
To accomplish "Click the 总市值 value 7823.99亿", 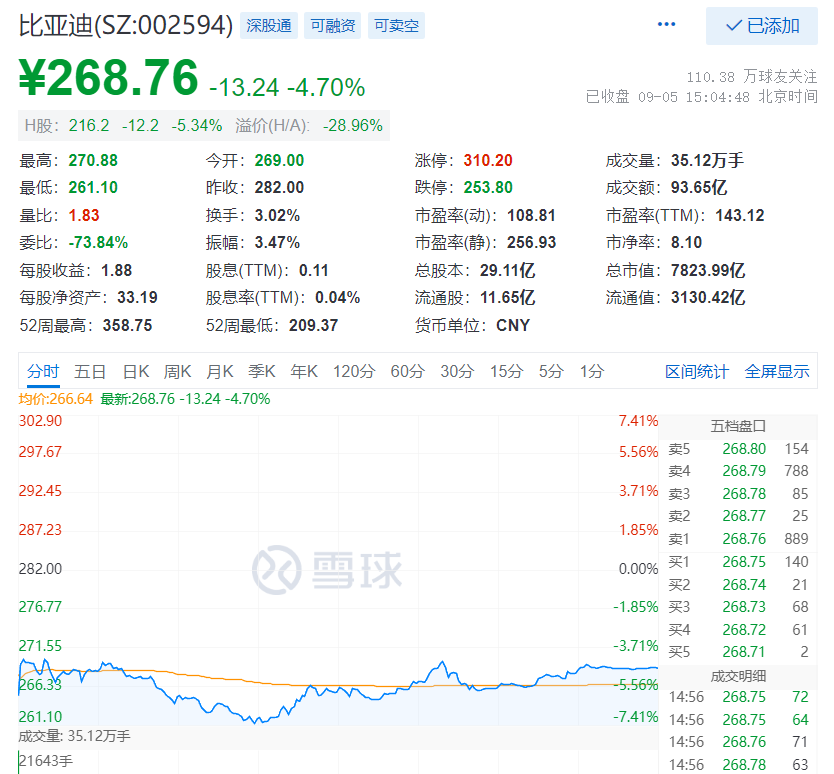I will pos(708,270).
